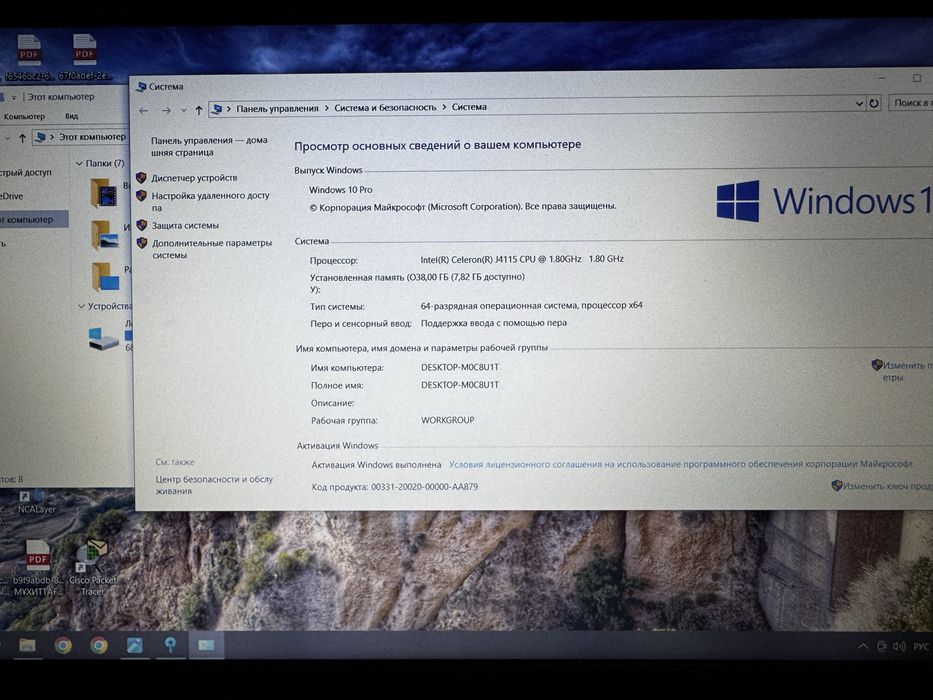
Task: Select the local disk drive icon
Action: (x=103, y=338)
